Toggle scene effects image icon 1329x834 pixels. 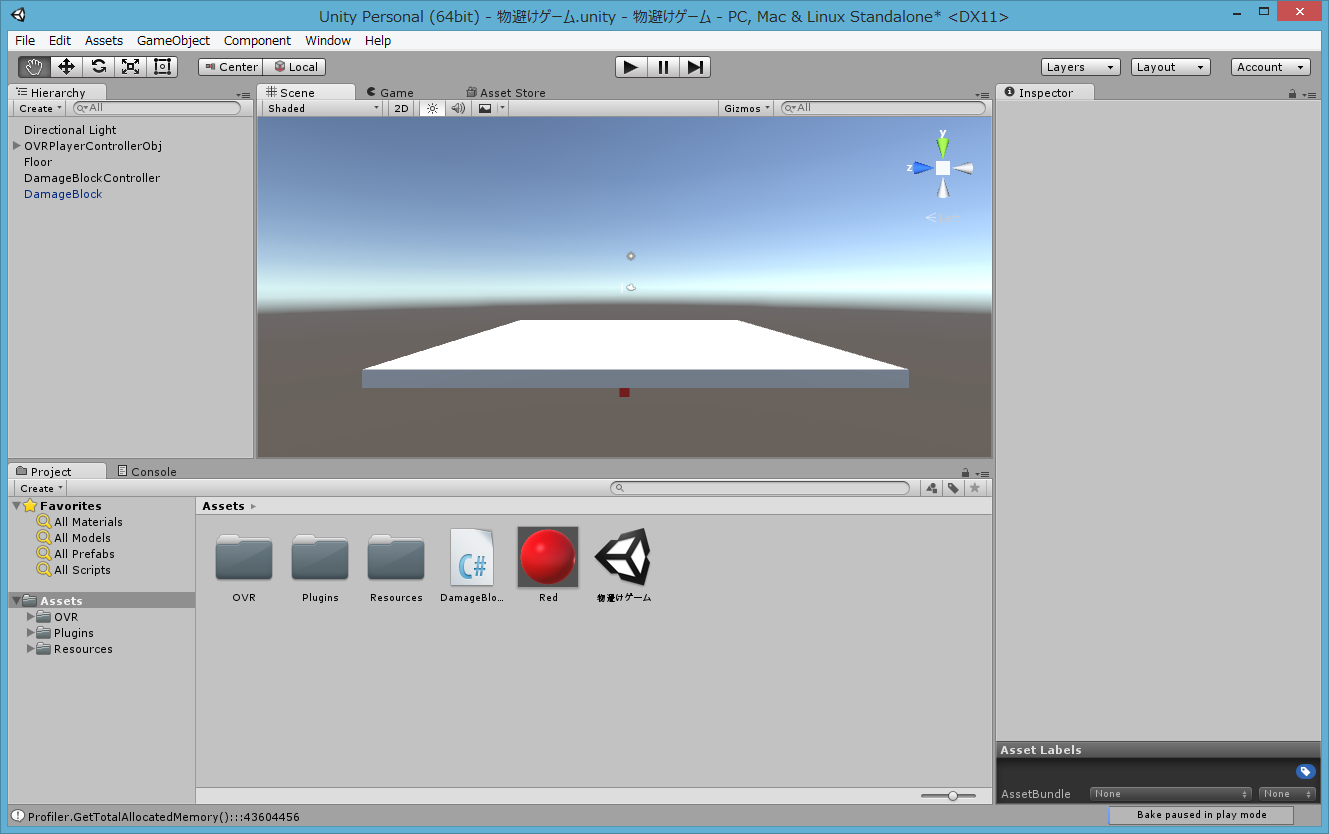(484, 108)
